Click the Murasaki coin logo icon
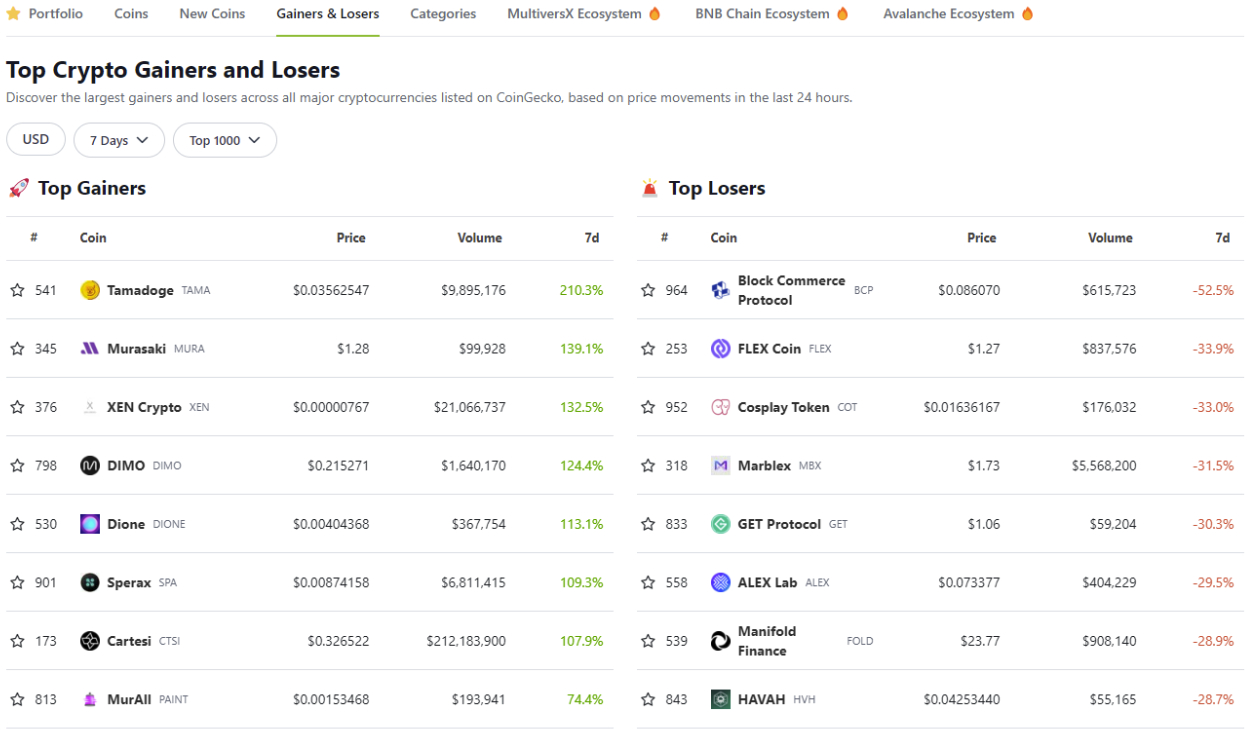This screenshot has height=730, width=1252. (x=90, y=349)
